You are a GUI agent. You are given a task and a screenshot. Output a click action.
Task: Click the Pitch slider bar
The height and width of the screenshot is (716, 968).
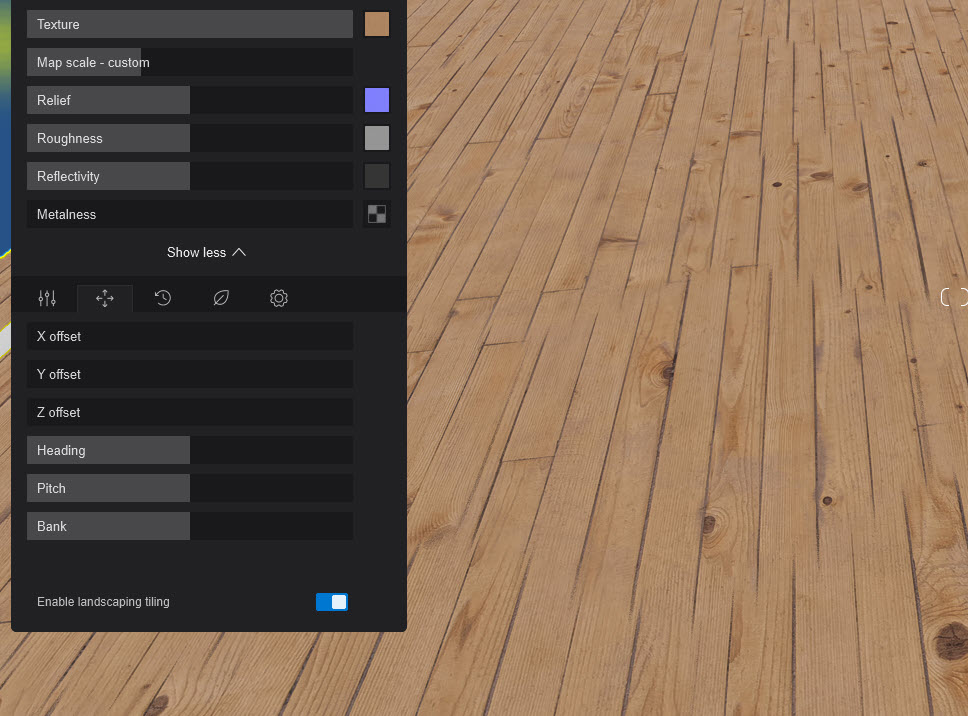point(190,488)
